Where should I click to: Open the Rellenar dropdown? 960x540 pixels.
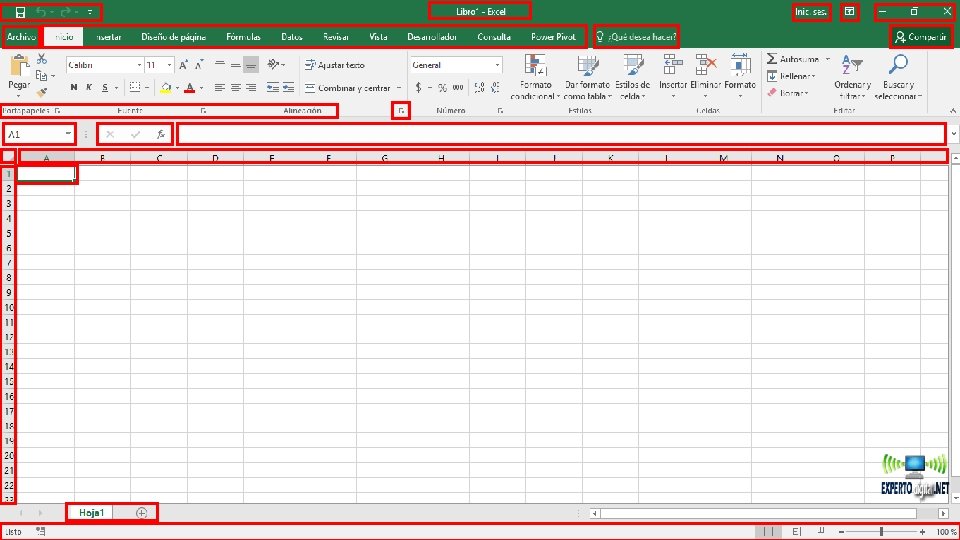(790, 77)
